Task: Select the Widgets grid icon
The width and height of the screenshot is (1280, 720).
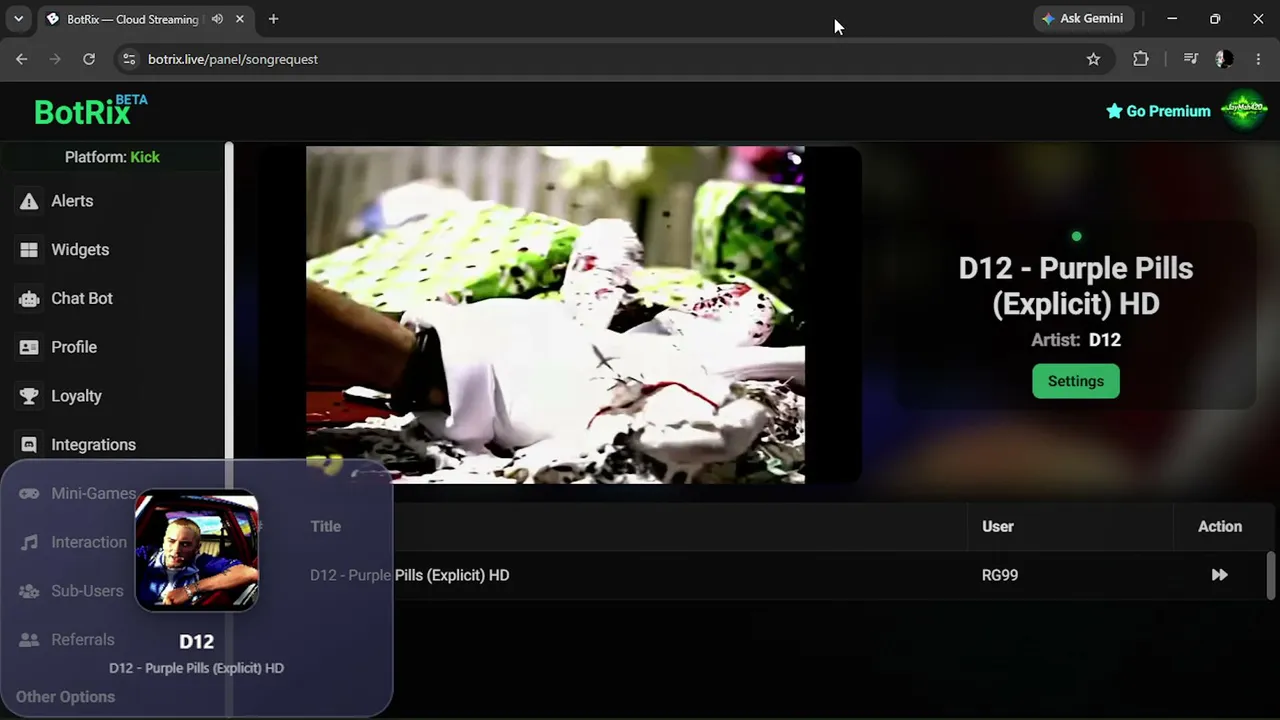Action: pyautogui.click(x=29, y=250)
